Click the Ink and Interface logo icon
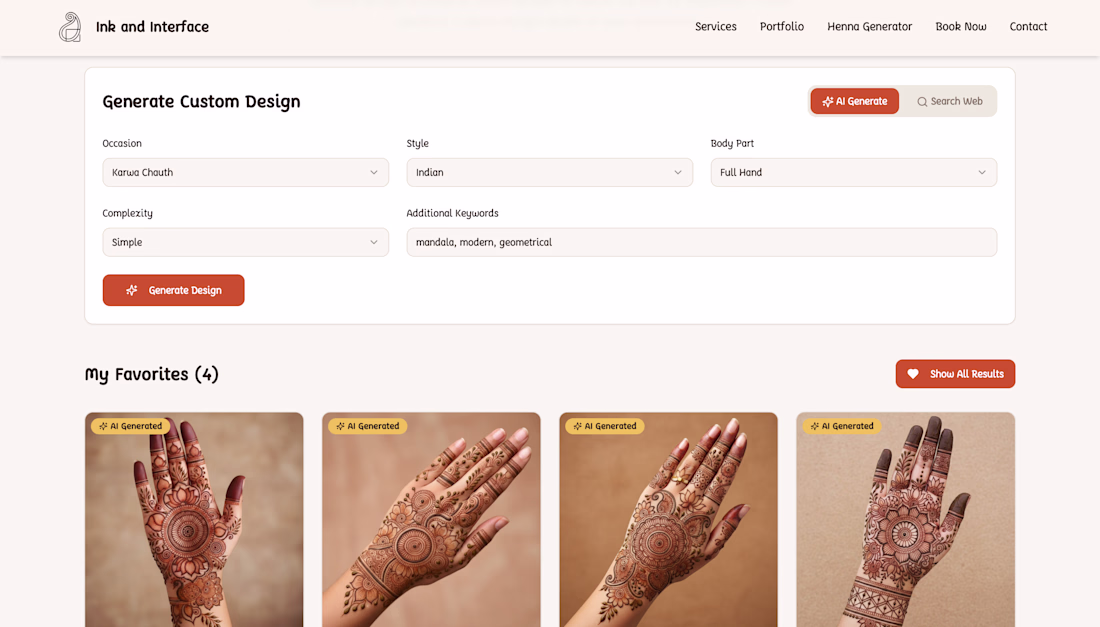The width and height of the screenshot is (1100, 627). point(69,27)
